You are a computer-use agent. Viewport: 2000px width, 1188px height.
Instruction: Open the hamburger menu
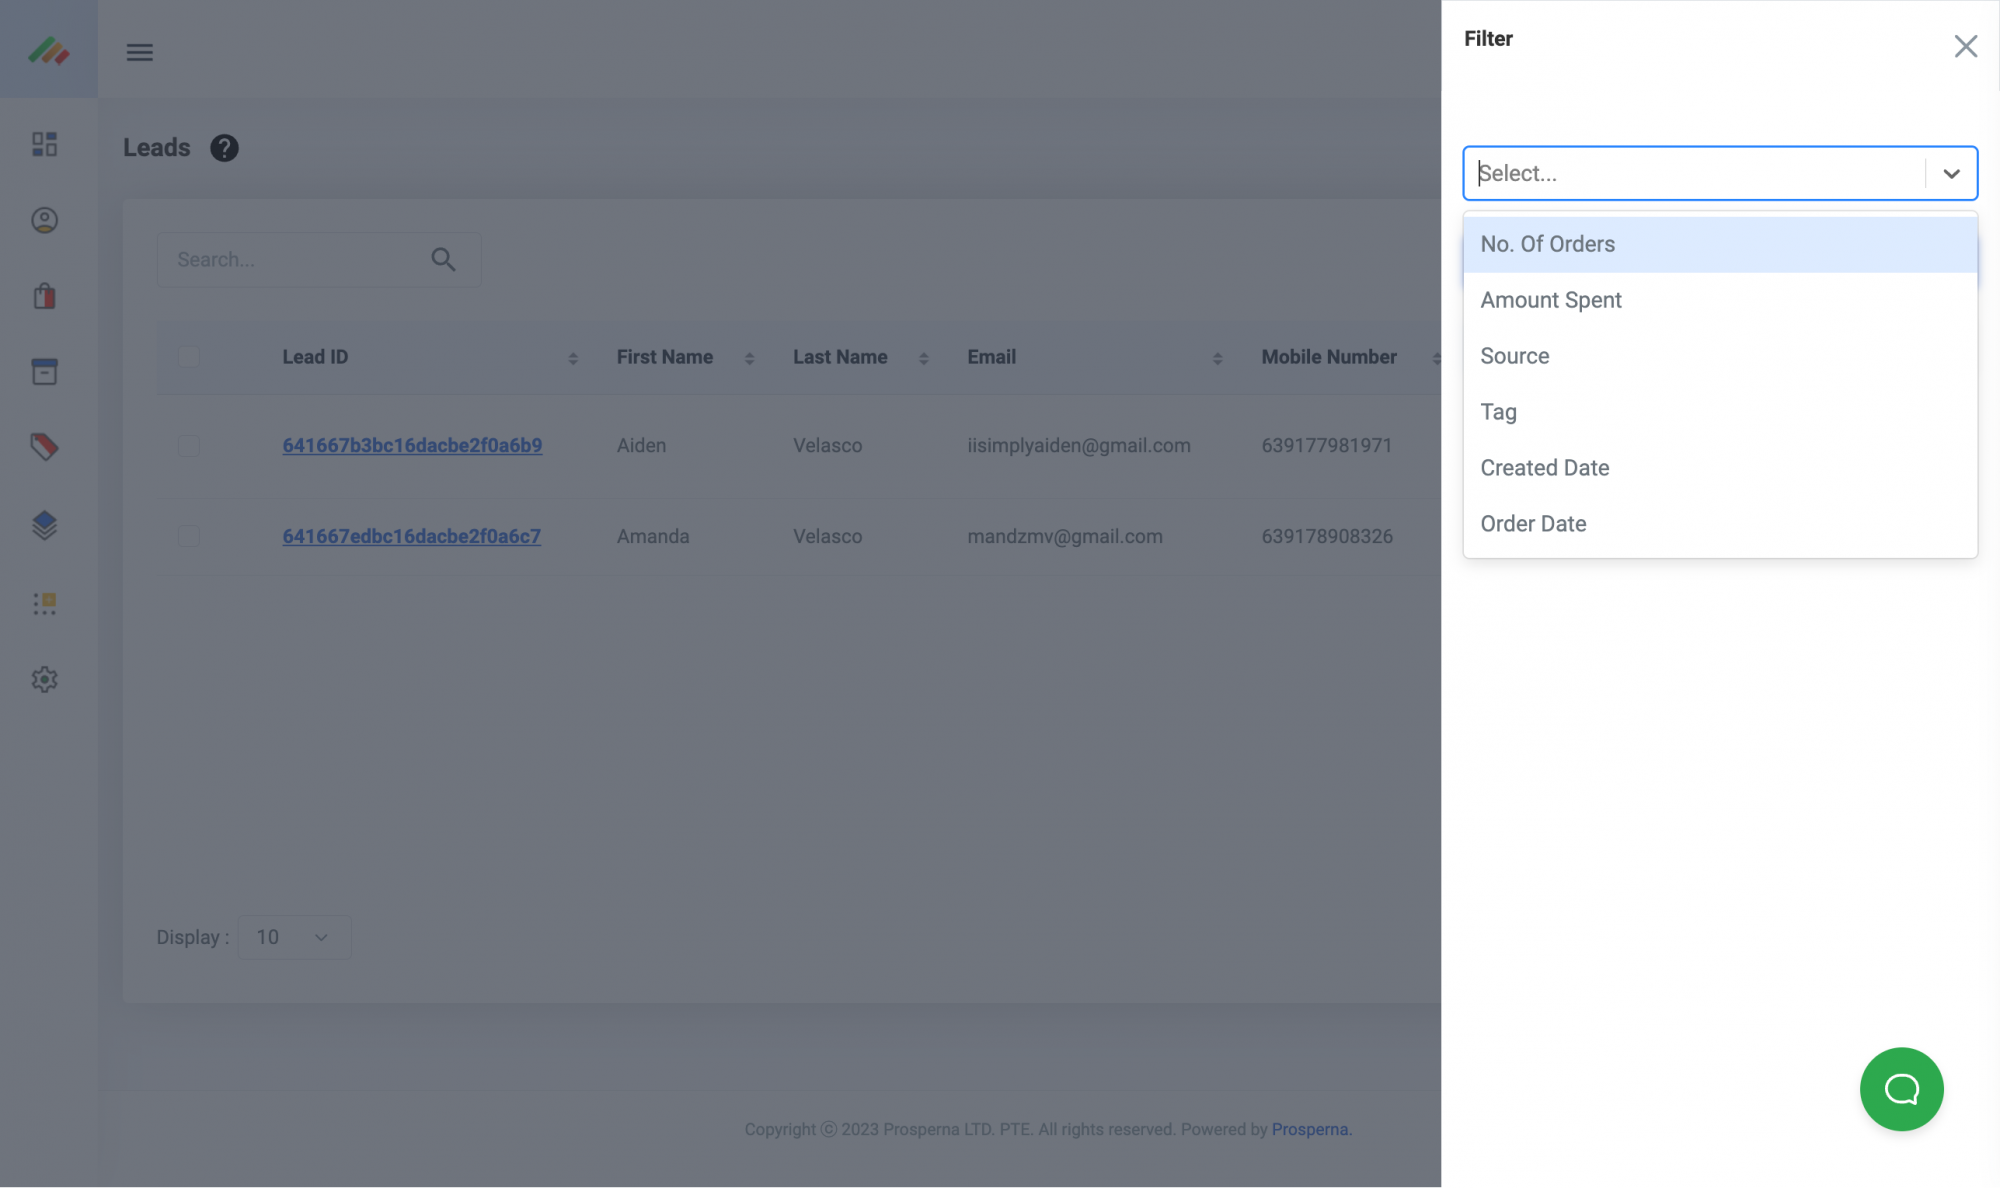tap(139, 52)
